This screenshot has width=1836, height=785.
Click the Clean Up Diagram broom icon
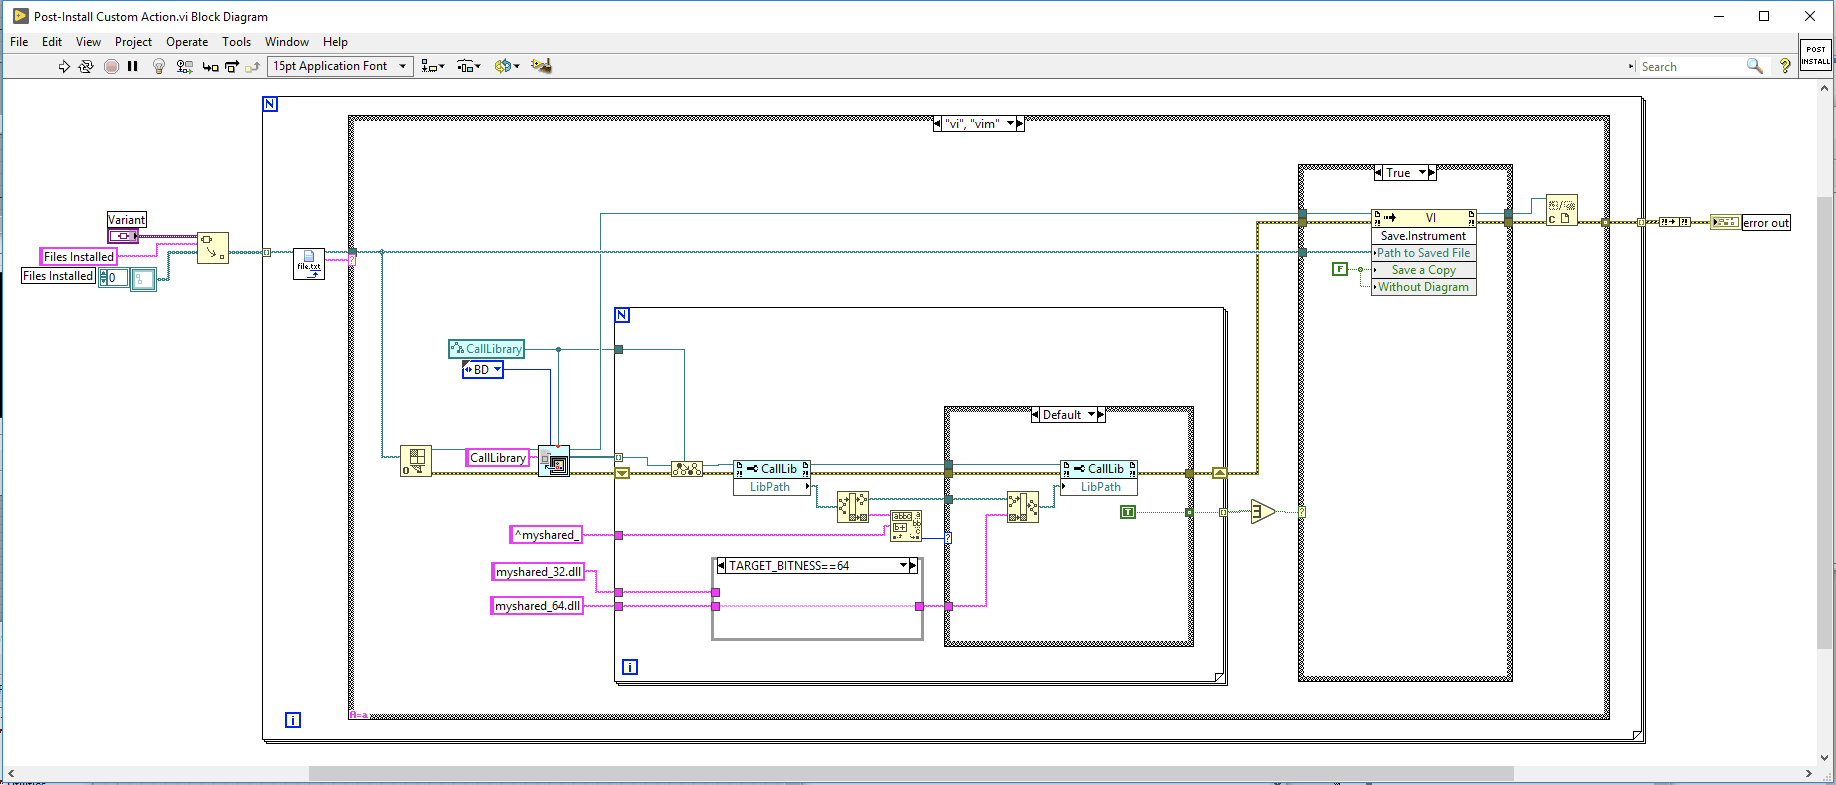(541, 66)
